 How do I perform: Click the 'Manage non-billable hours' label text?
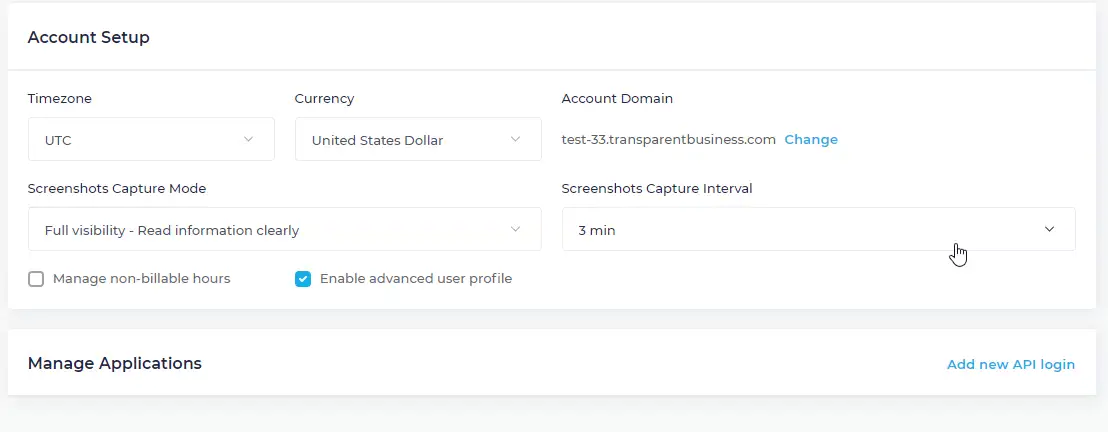pyautogui.click(x=141, y=279)
